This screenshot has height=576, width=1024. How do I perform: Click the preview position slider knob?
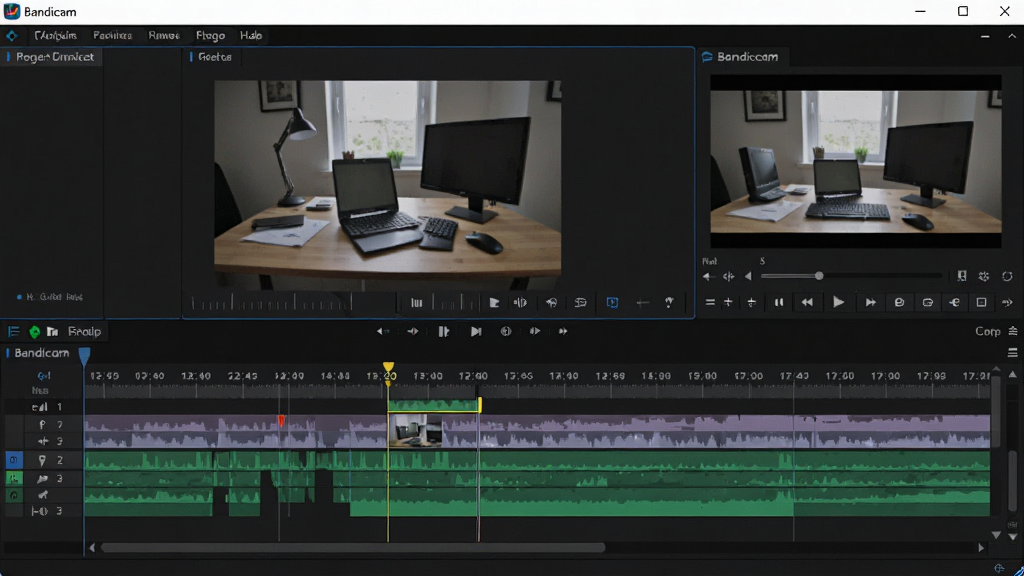click(819, 276)
